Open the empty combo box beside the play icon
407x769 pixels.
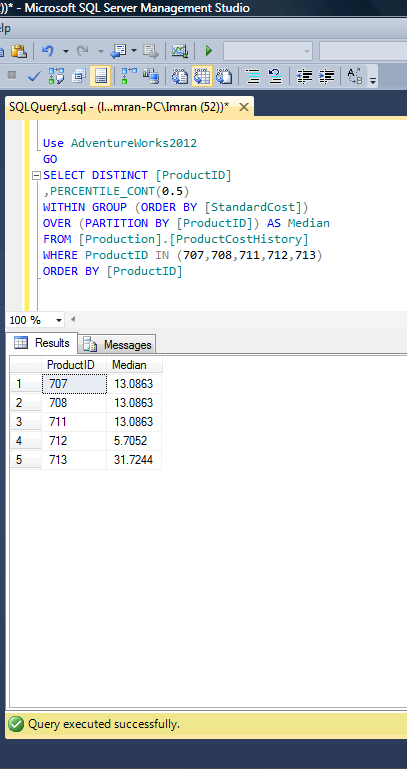tap(268, 51)
